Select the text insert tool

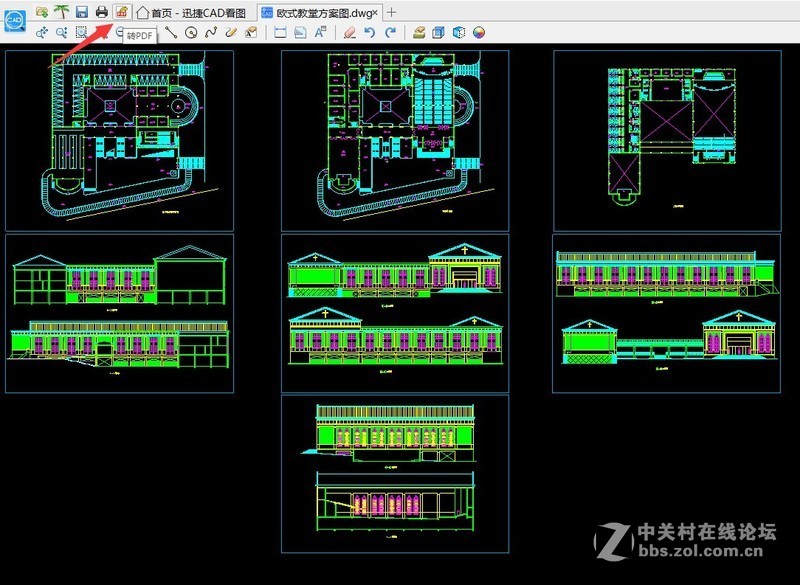[x=320, y=33]
